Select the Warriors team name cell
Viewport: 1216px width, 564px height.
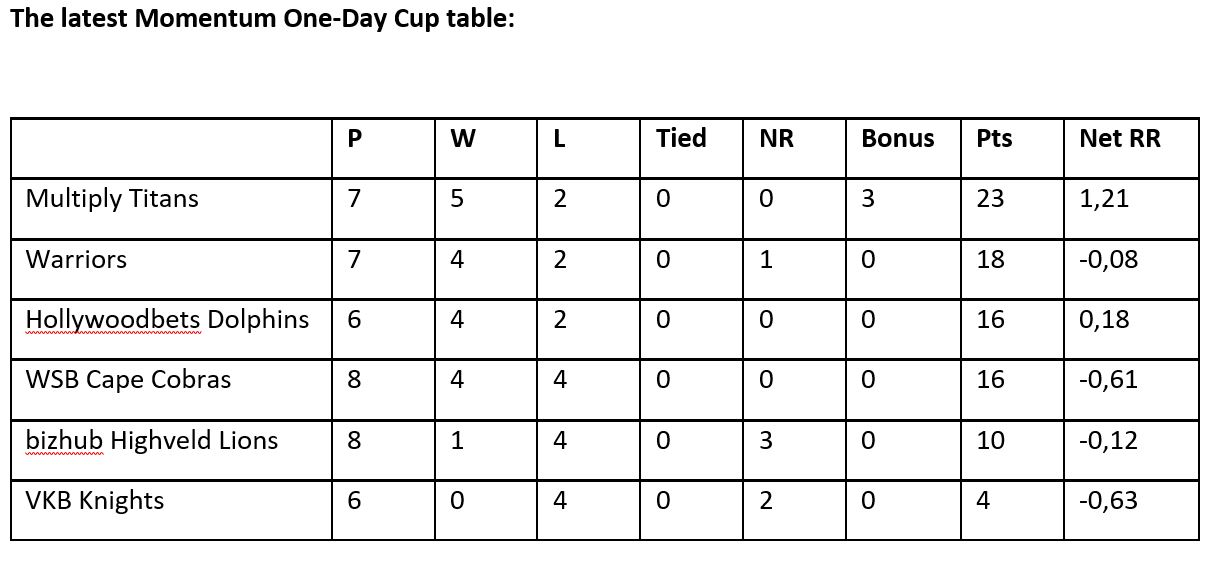point(171,269)
